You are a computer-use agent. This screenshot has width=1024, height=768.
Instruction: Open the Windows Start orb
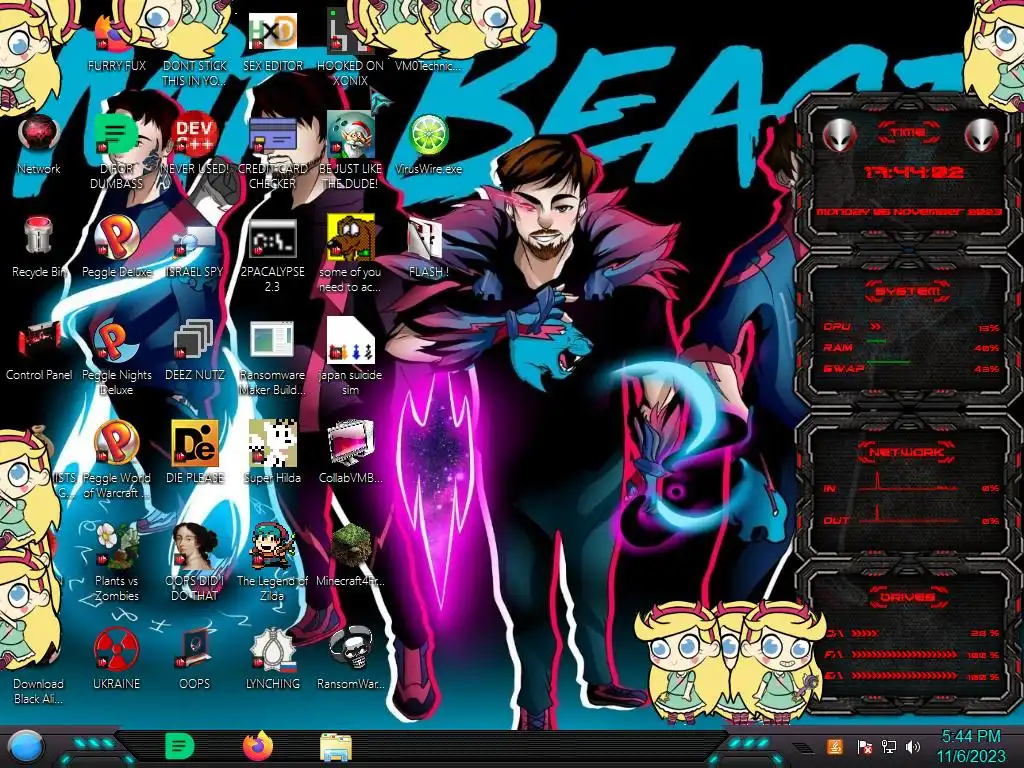tap(26, 746)
